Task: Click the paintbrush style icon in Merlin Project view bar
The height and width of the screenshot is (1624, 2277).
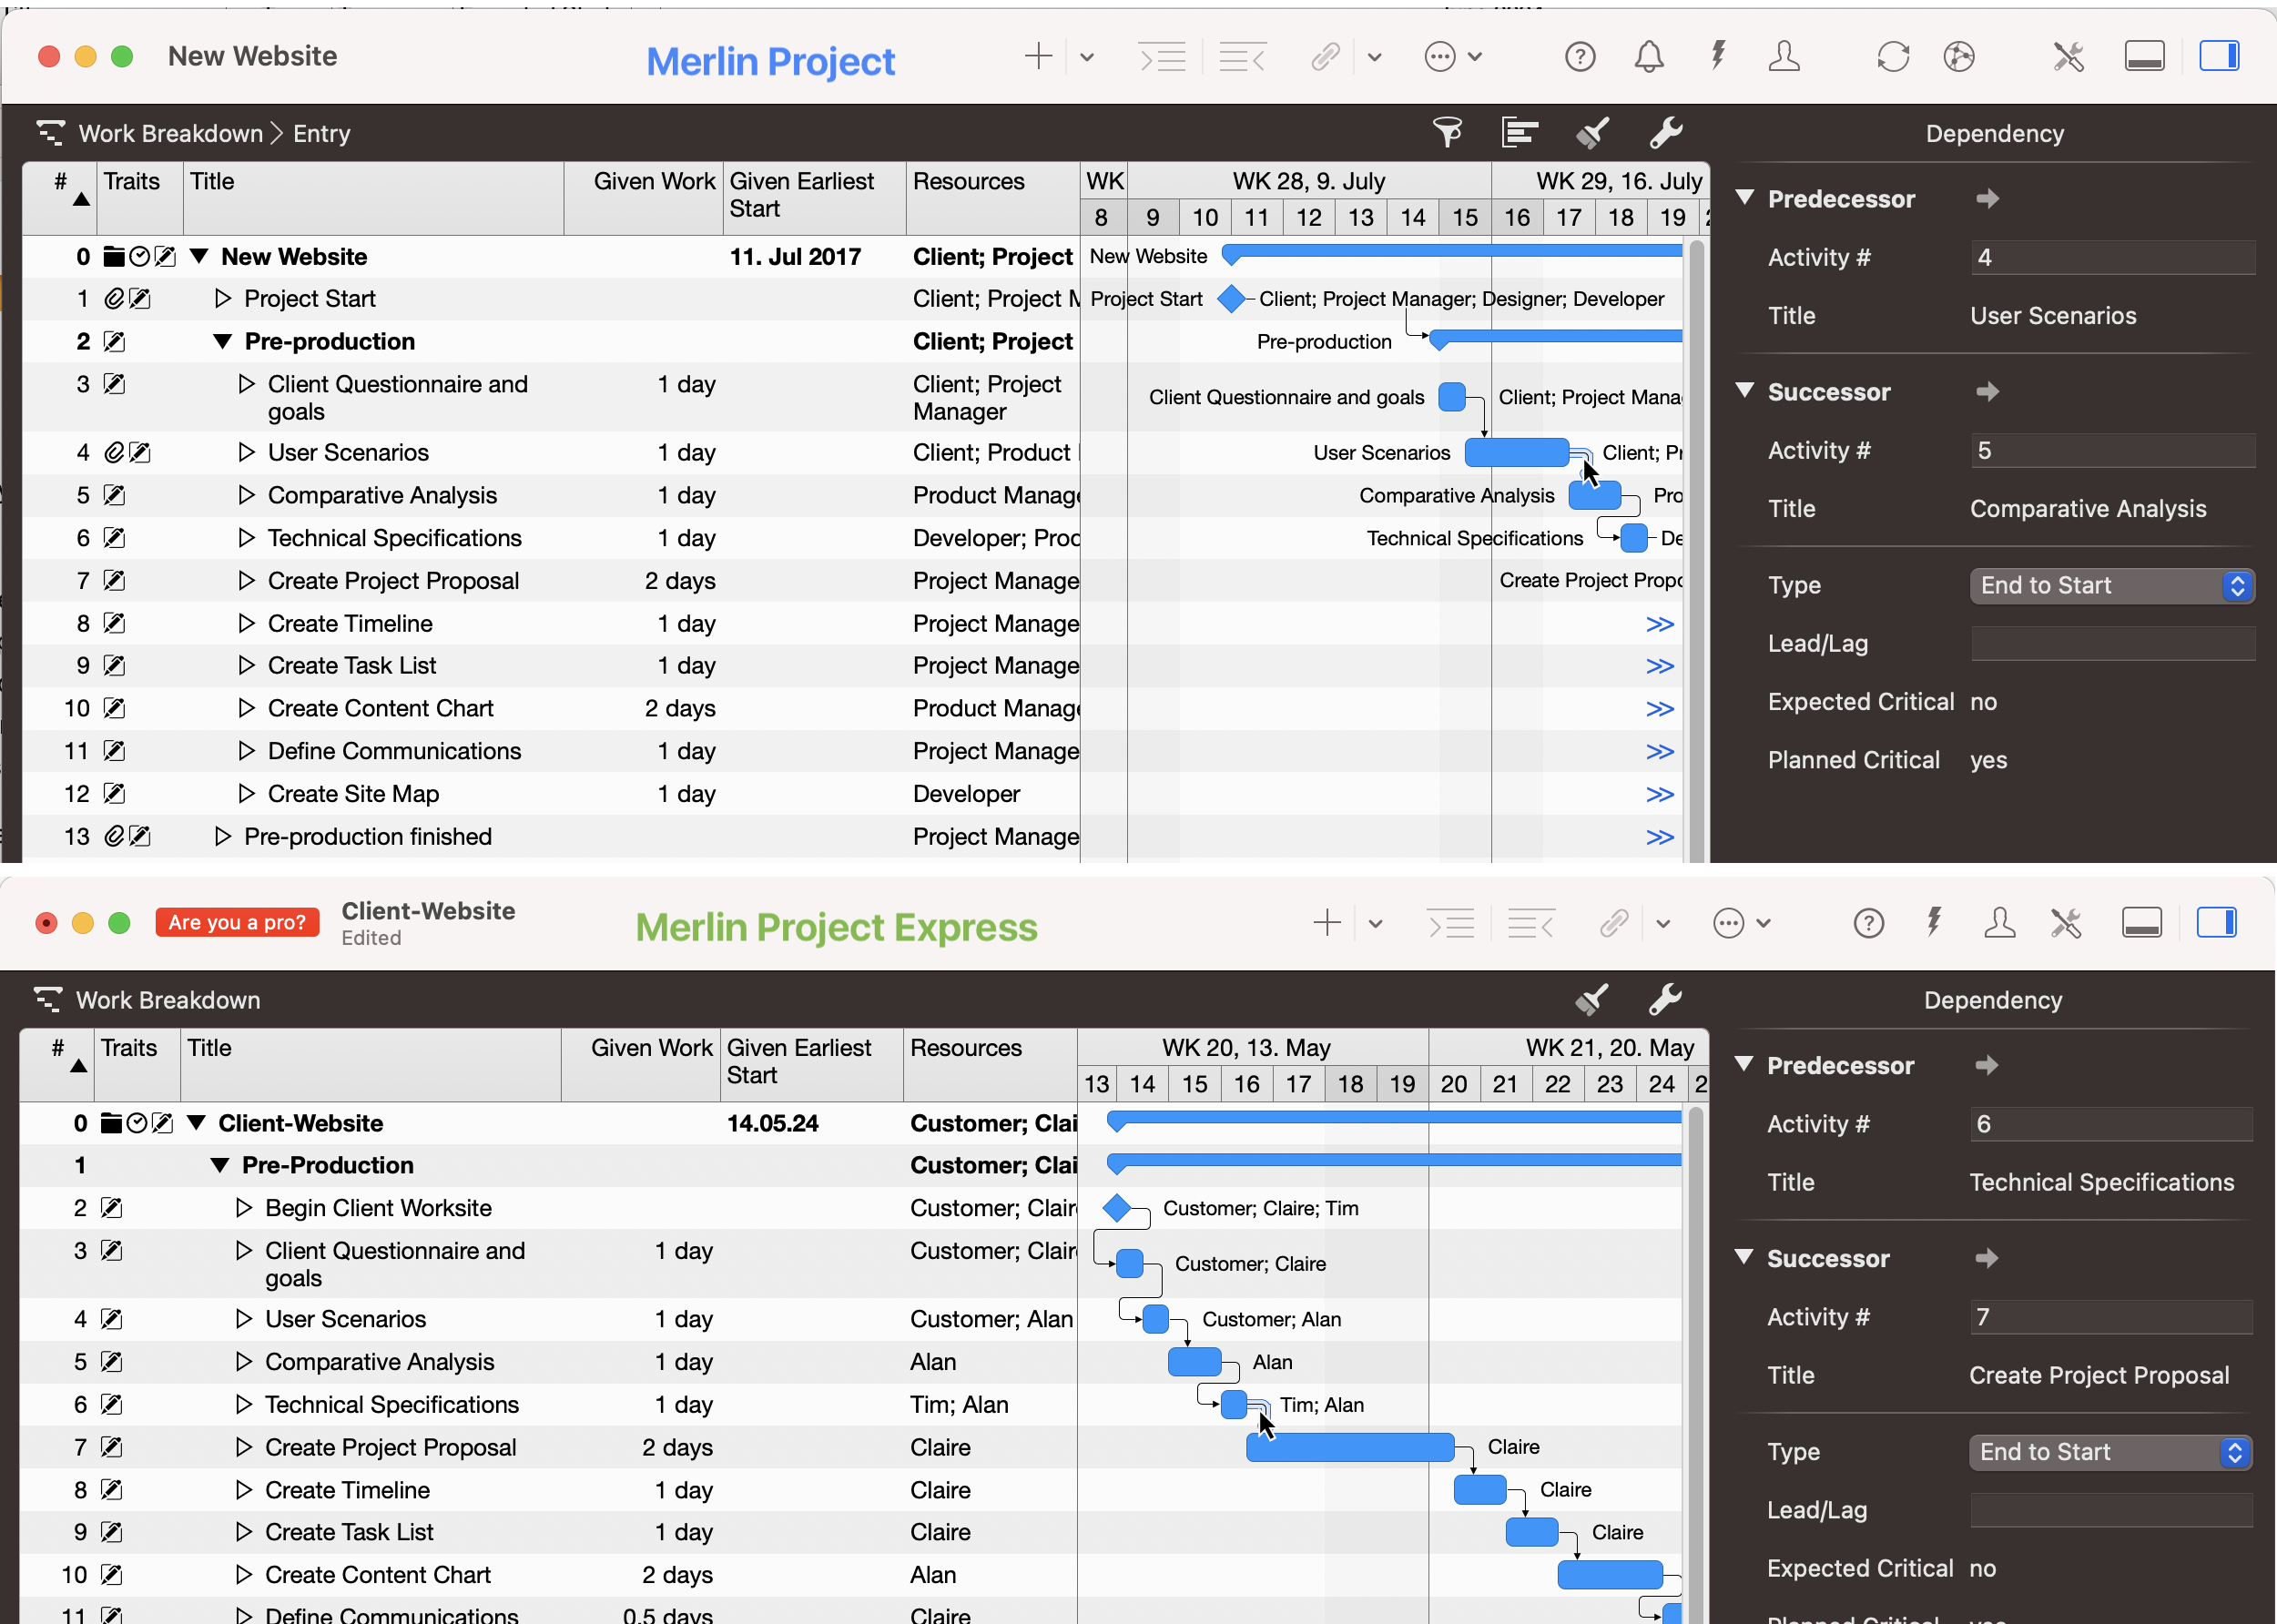Action: (x=1592, y=132)
